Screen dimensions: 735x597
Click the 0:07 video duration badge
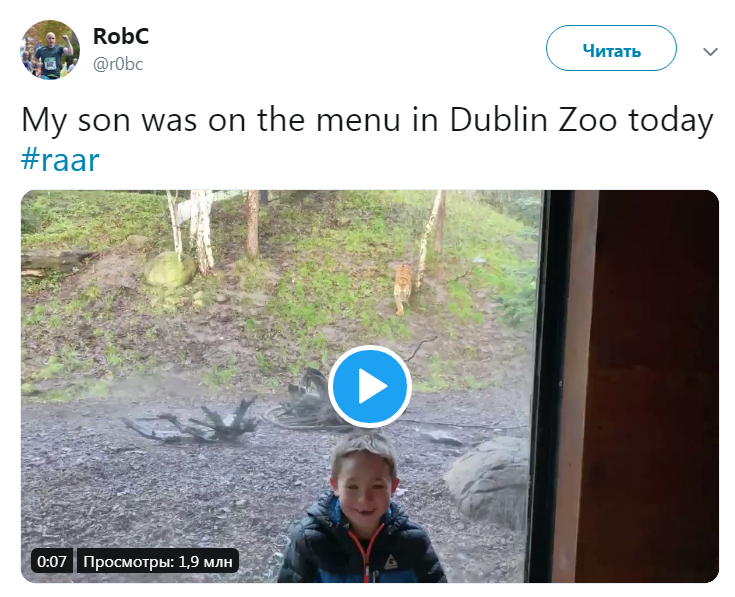coord(51,561)
